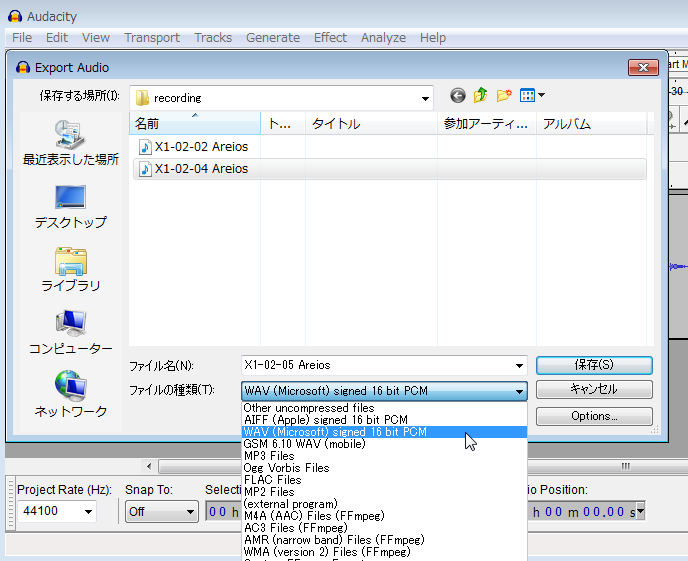Click the Cancel (キャンセル) button
The height and width of the screenshot is (561, 688).
(x=594, y=389)
